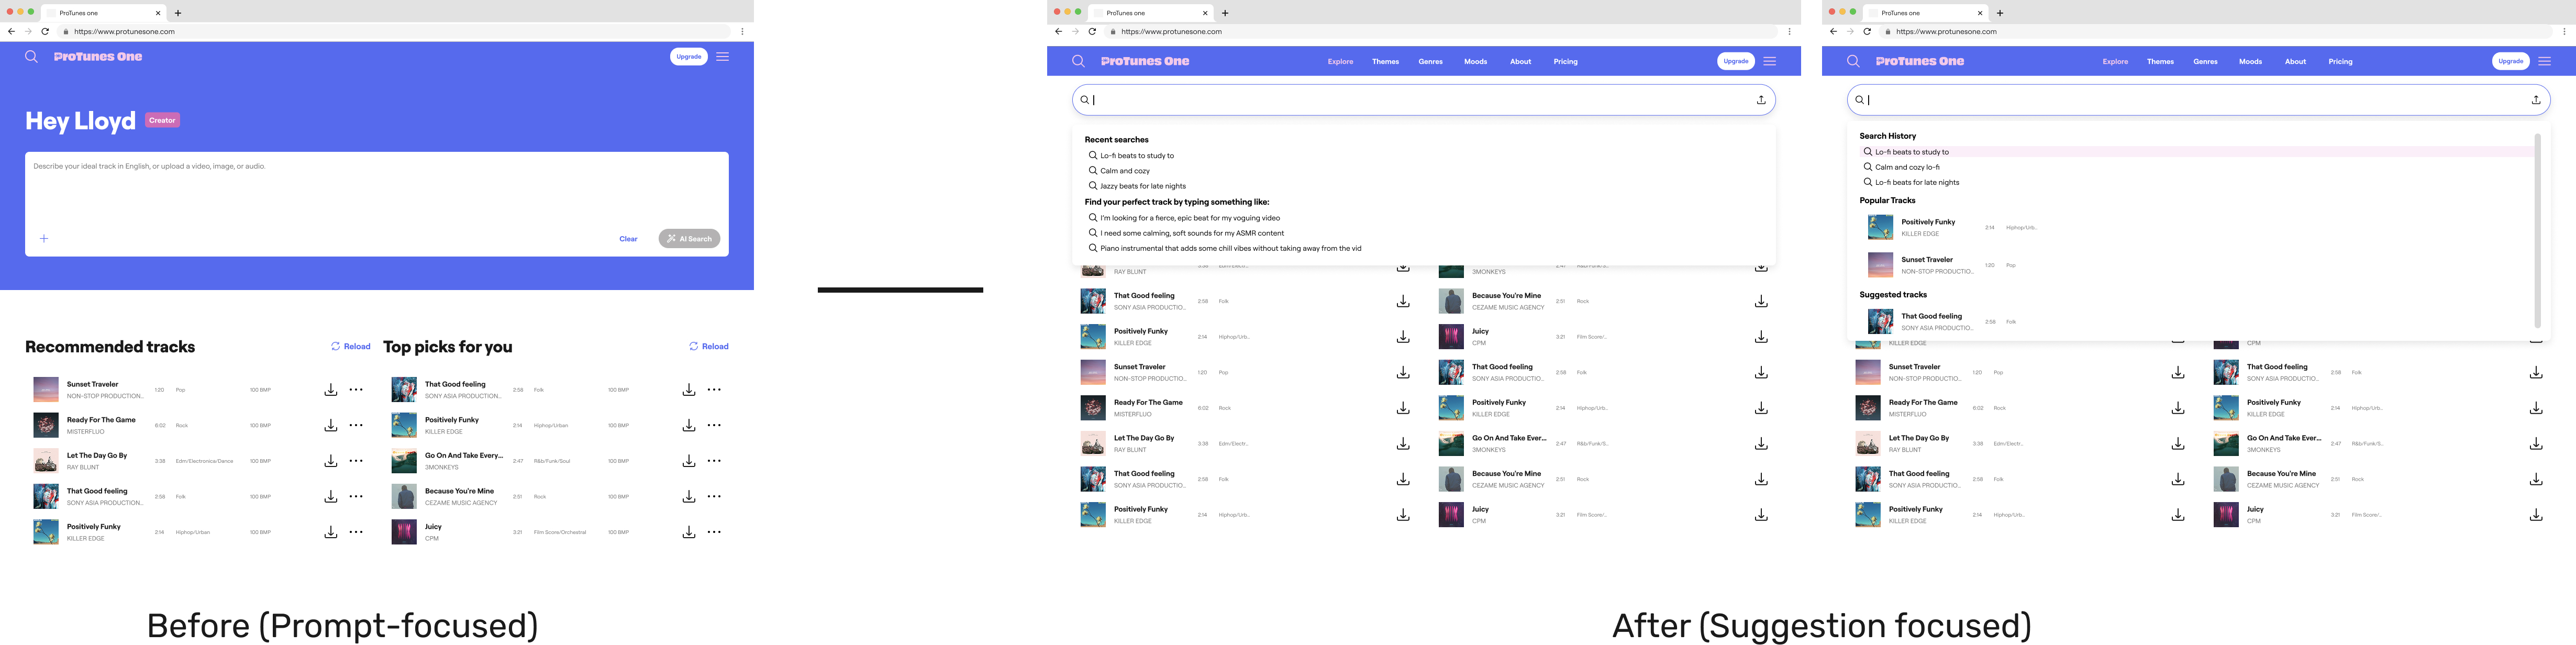Screen dimensions: 2576x645
Task: Reload the Recommended tracks list
Action: (350, 347)
